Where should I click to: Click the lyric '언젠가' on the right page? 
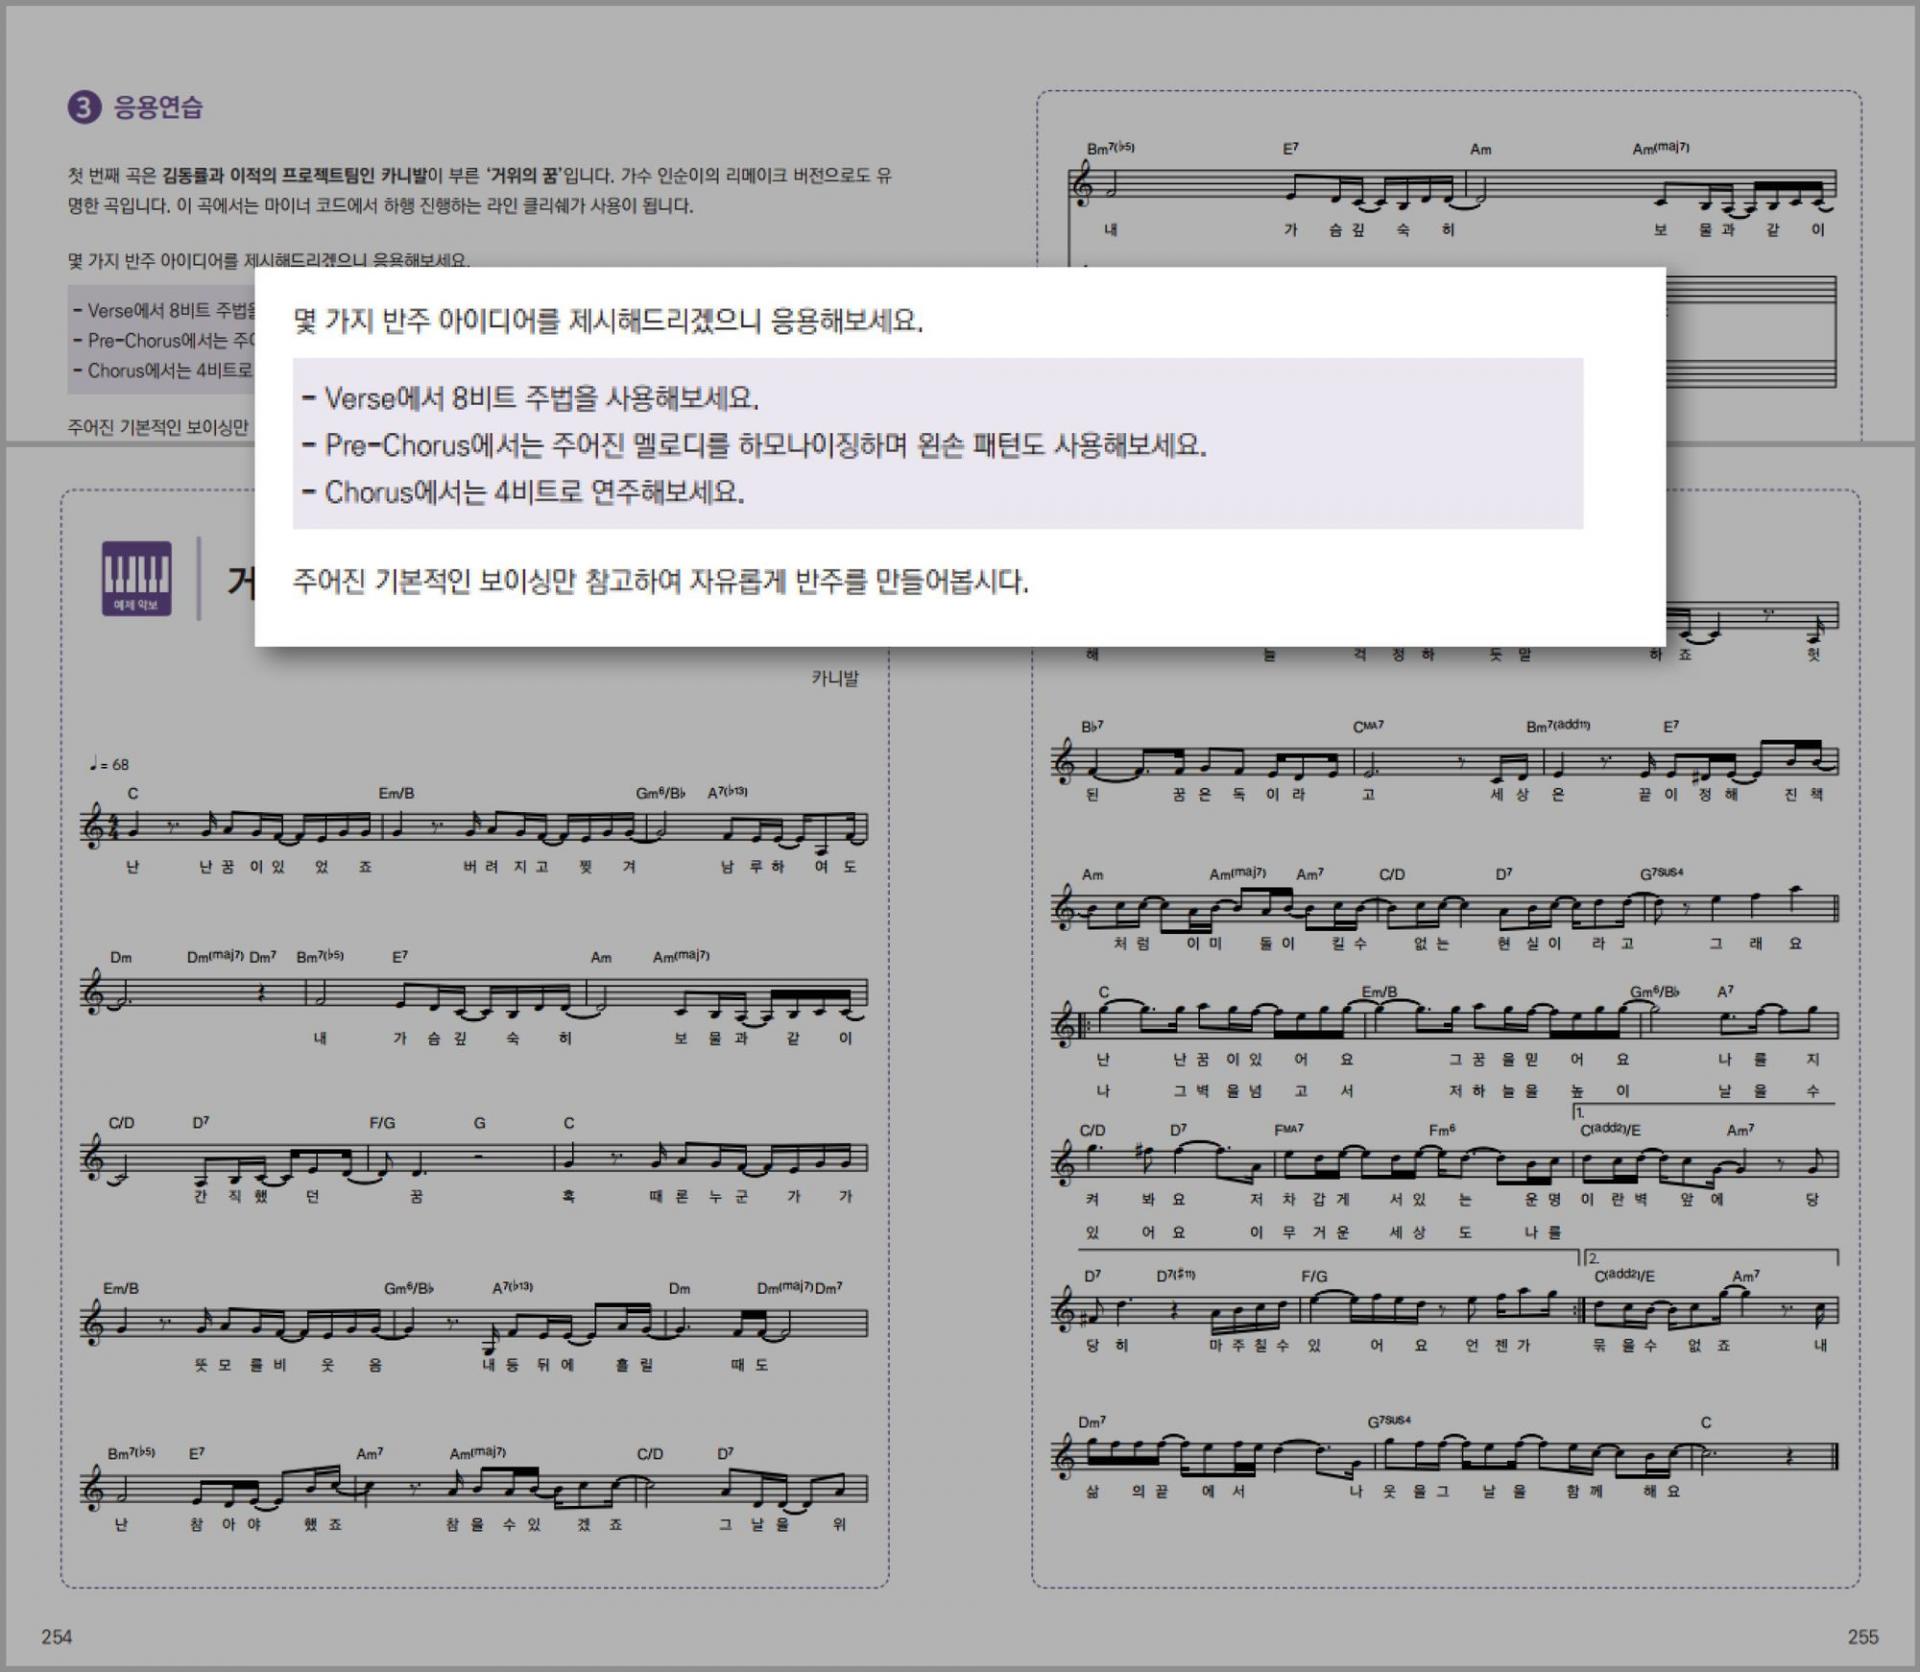click(x=1497, y=1345)
